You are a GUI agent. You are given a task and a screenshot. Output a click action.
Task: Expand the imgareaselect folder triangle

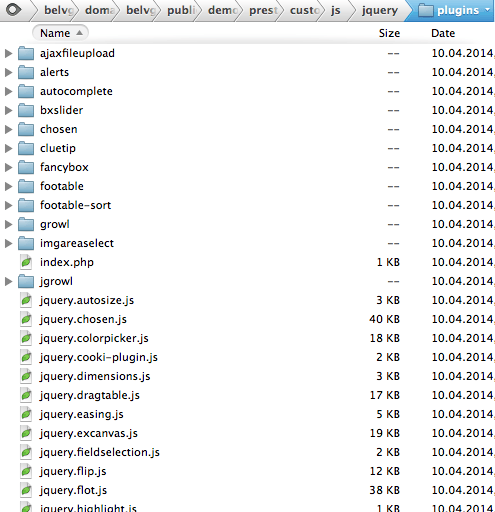pyautogui.click(x=8, y=243)
